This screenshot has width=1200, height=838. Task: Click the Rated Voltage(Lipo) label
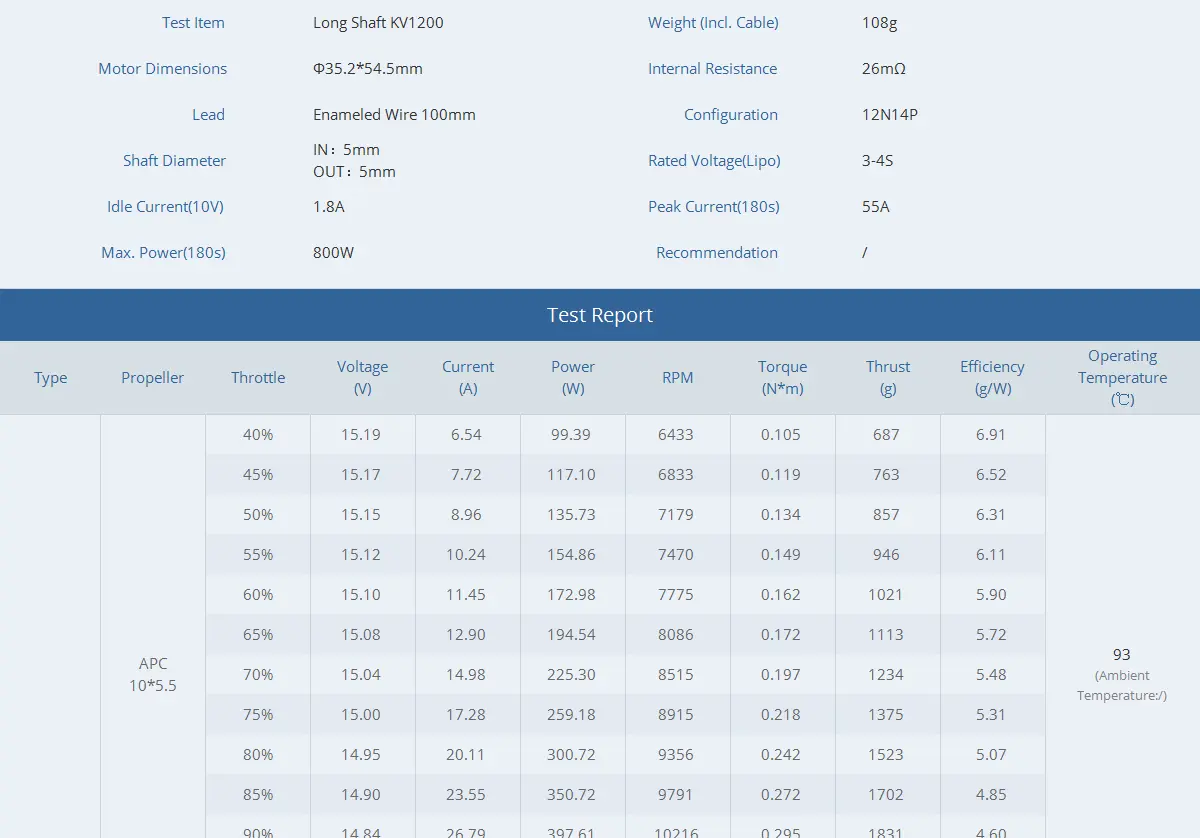(714, 160)
